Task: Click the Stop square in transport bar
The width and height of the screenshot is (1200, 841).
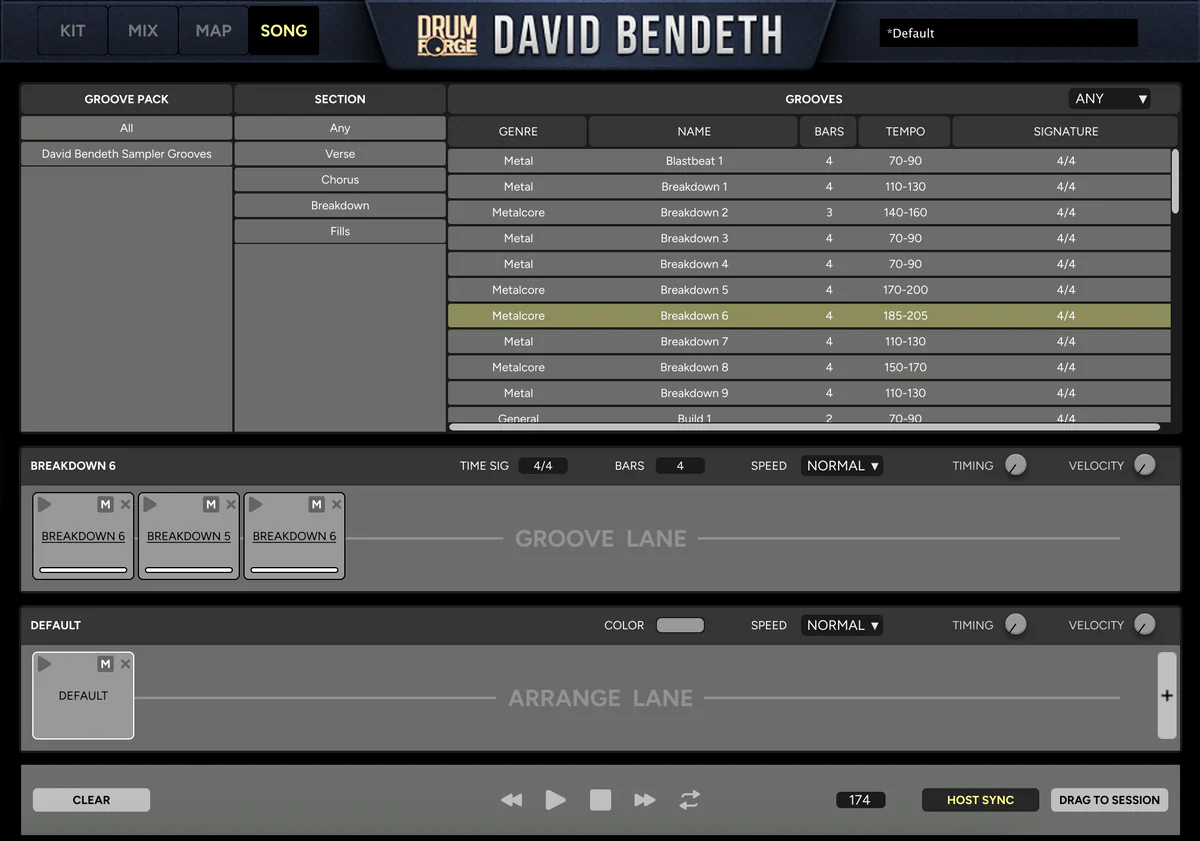Action: point(600,800)
